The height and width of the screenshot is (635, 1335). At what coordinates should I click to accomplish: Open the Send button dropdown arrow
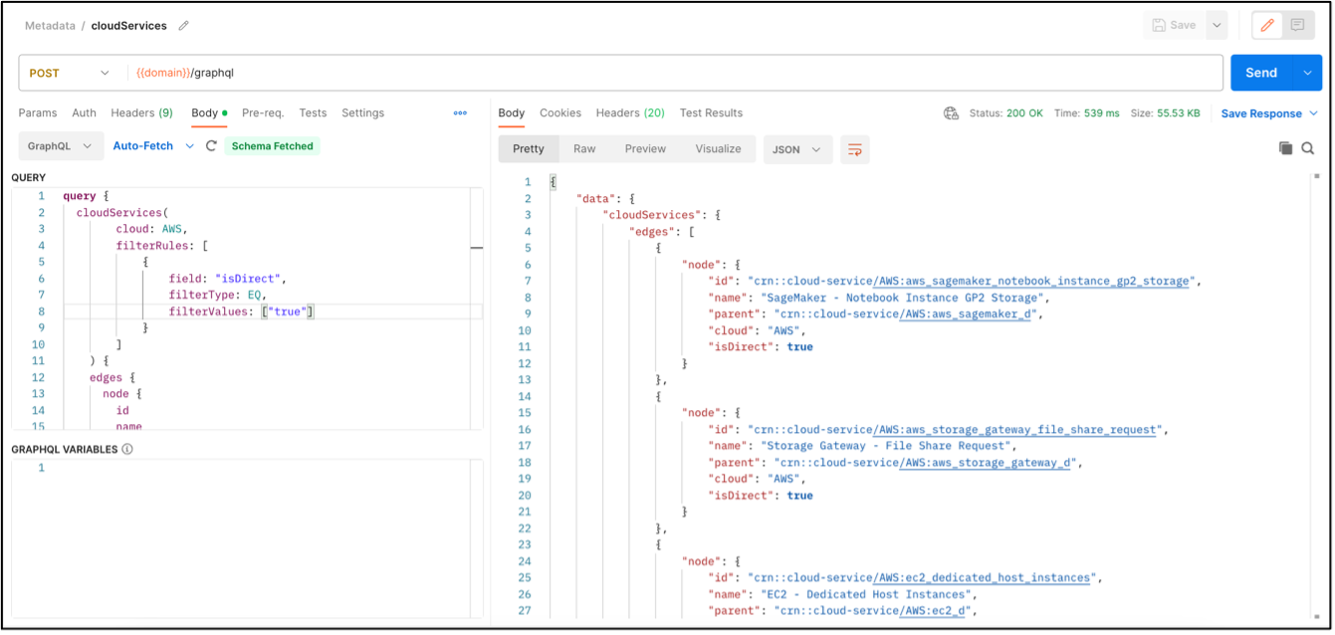pyautogui.click(x=1308, y=73)
